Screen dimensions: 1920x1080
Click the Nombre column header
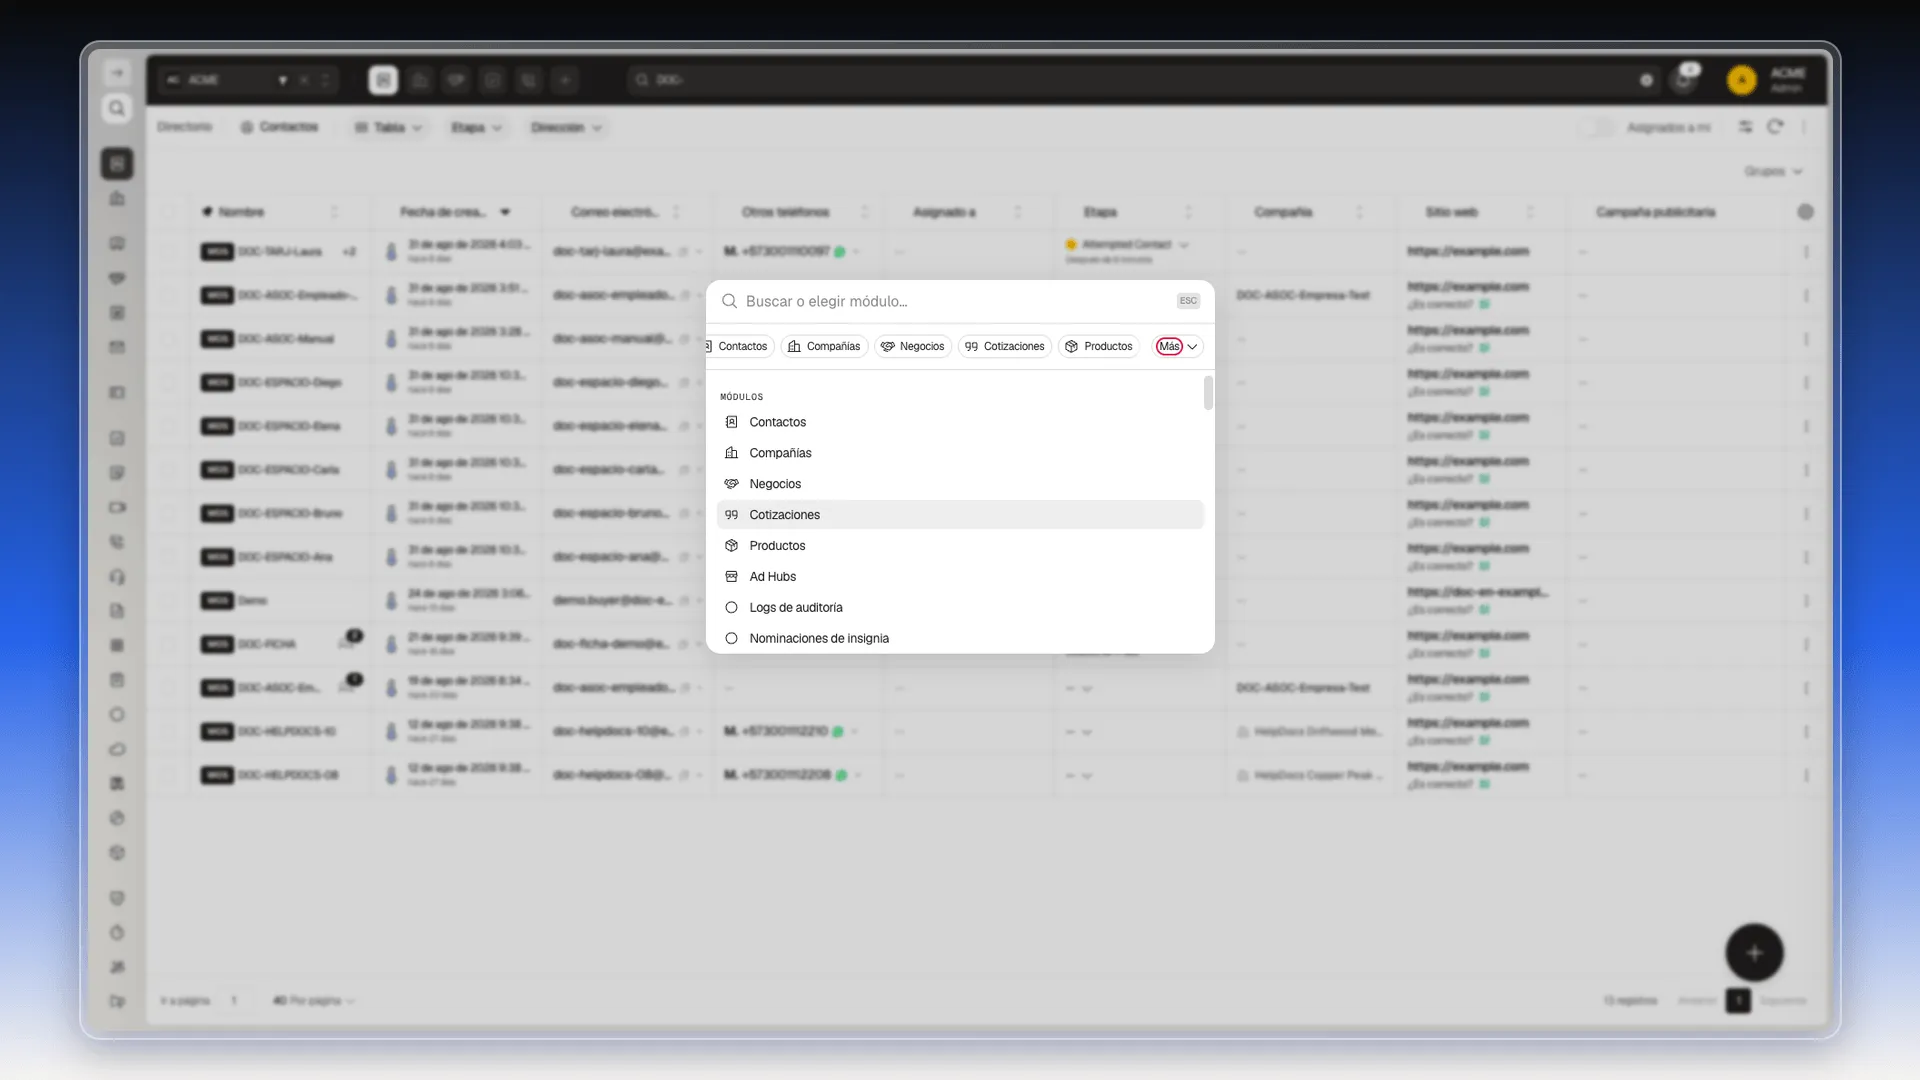(241, 212)
